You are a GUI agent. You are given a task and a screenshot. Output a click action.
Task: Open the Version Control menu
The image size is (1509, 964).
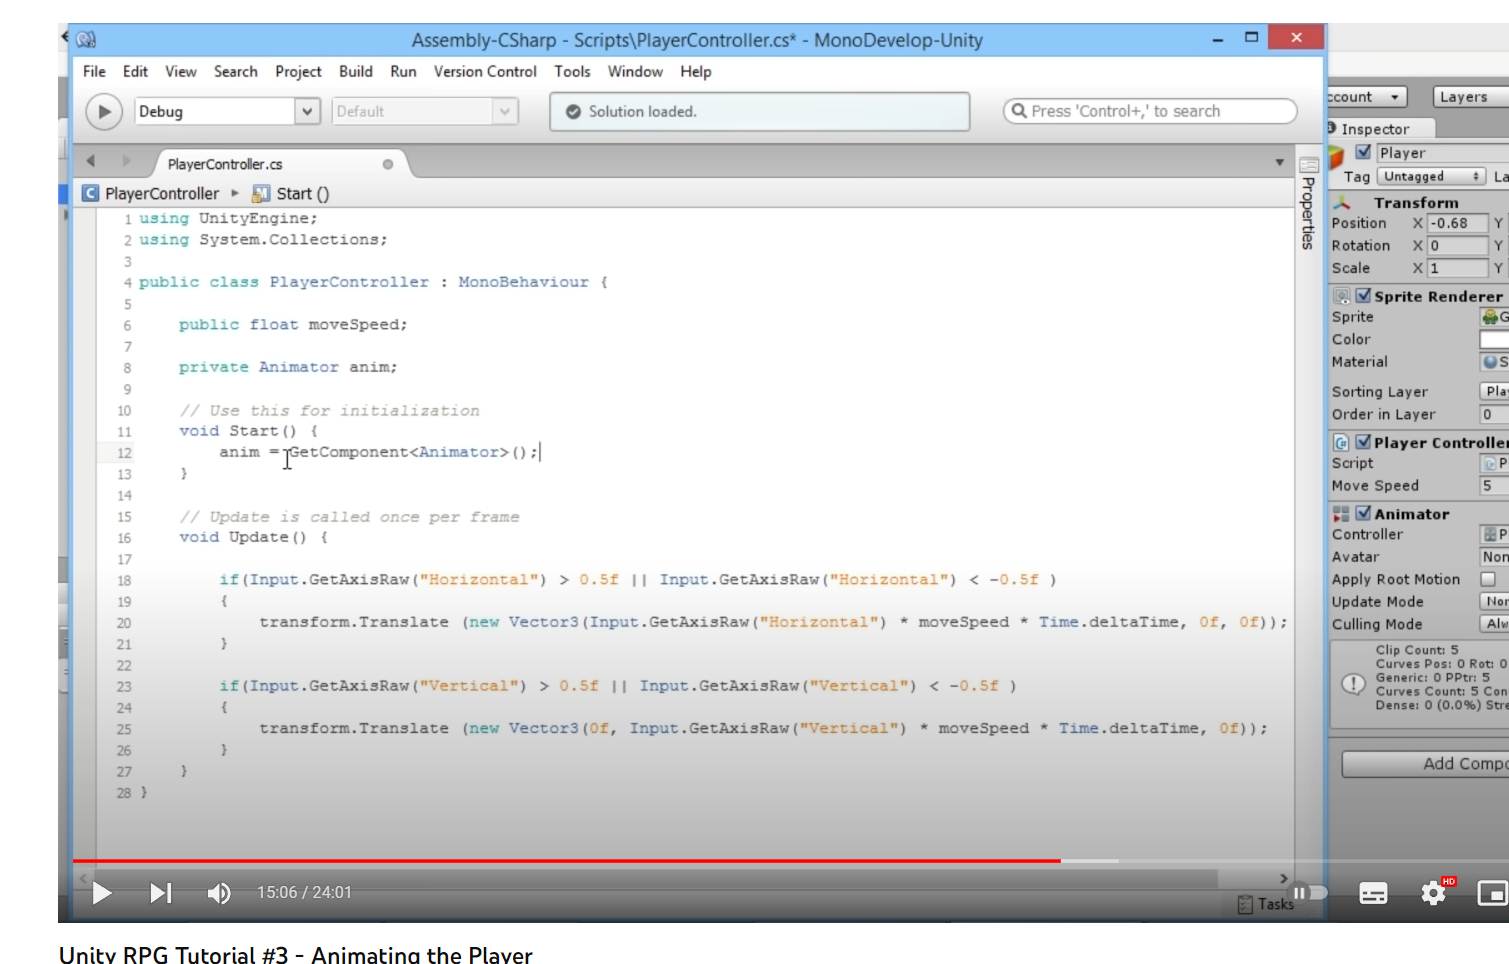(x=485, y=72)
